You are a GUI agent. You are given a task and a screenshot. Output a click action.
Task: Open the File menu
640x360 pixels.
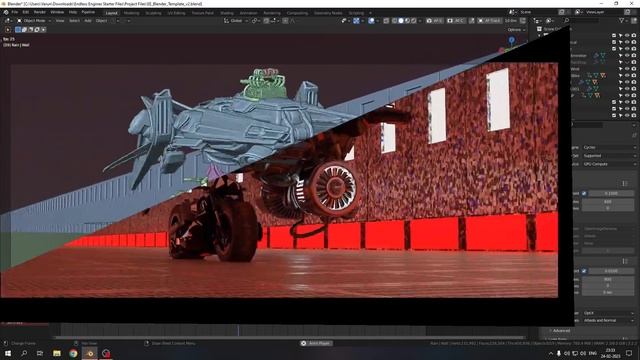pos(15,12)
